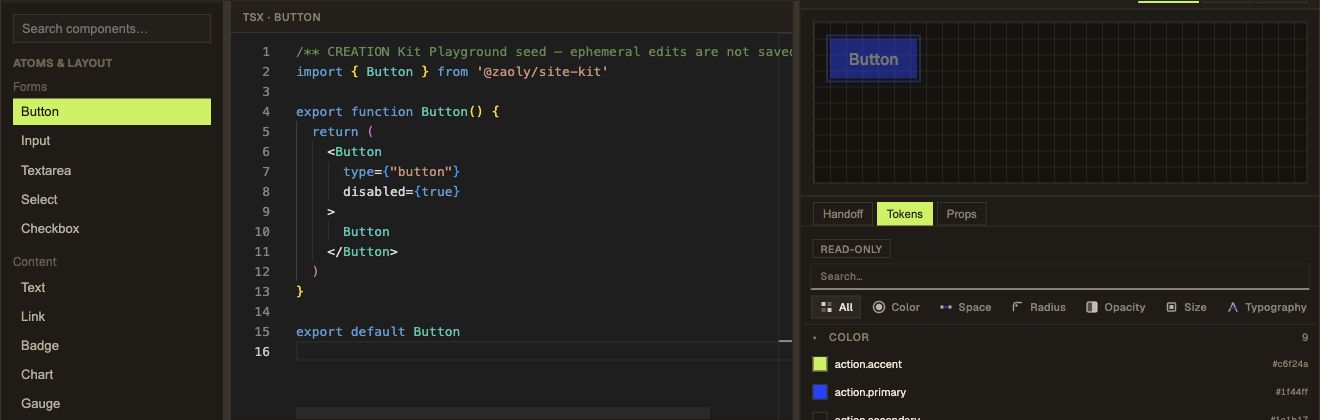
Task: Switch to the Props tab
Action: 961,214
